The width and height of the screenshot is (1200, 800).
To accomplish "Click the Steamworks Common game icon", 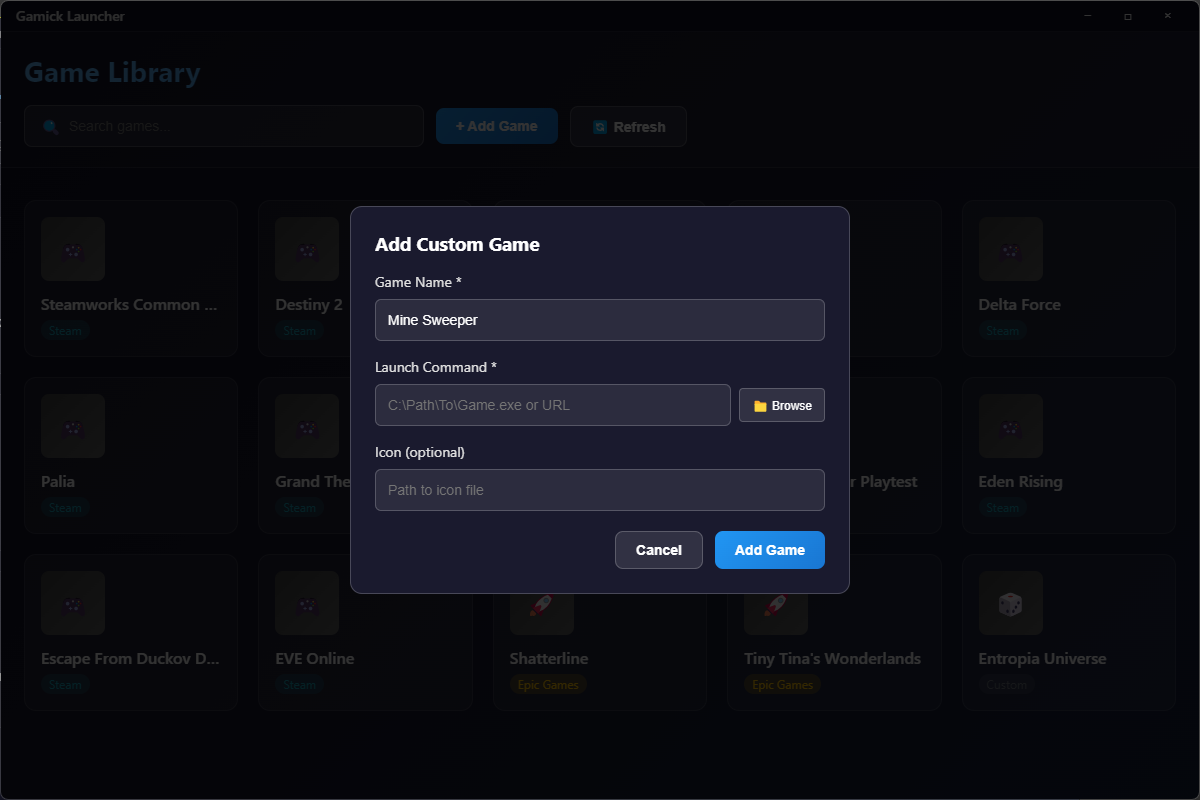I will coord(73,249).
